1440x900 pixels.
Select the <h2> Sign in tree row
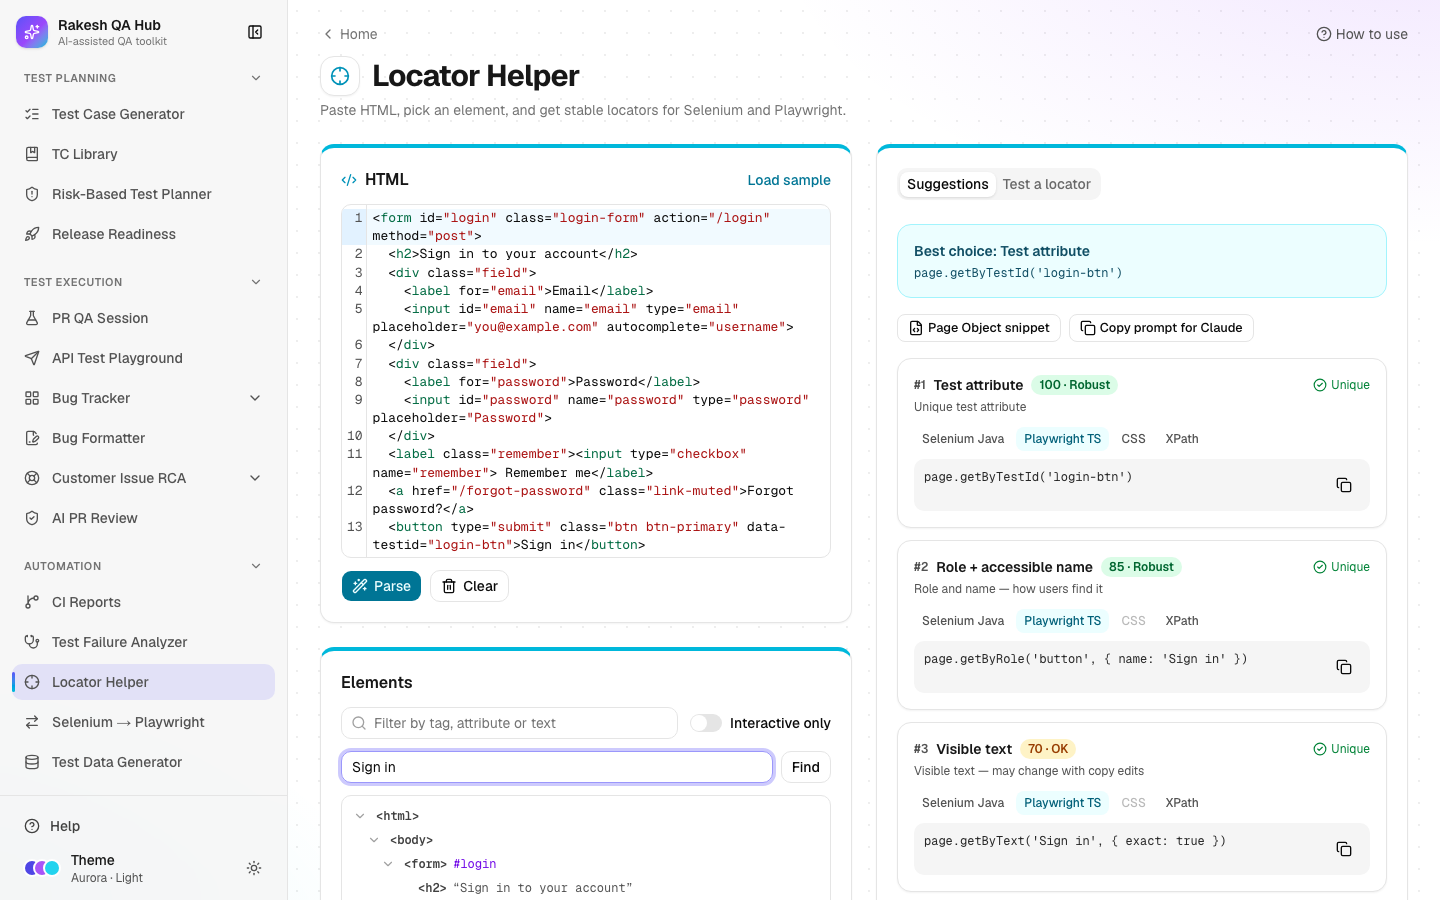coord(586,888)
